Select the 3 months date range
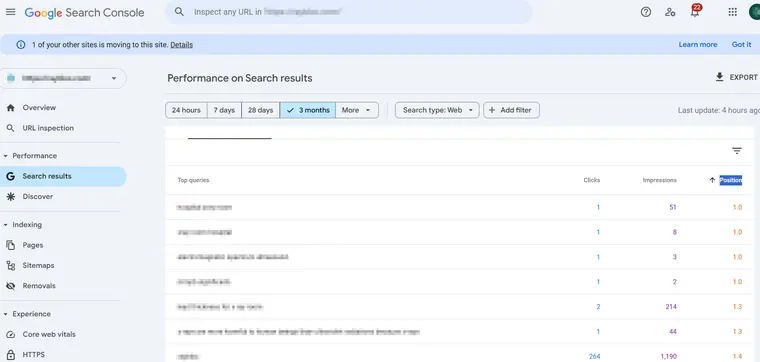This screenshot has width=760, height=362. coord(308,110)
